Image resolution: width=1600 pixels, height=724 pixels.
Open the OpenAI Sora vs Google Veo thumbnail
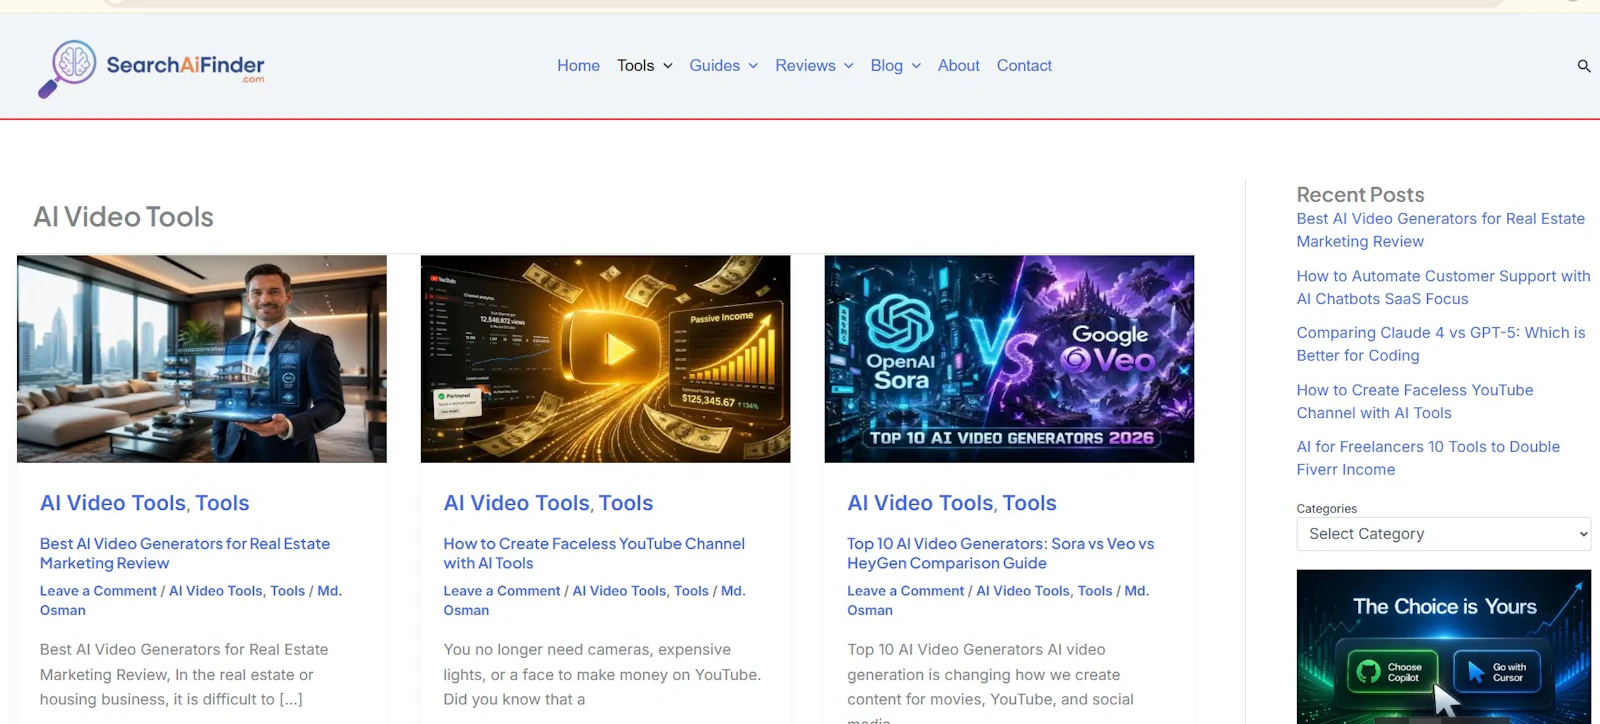click(x=1009, y=359)
